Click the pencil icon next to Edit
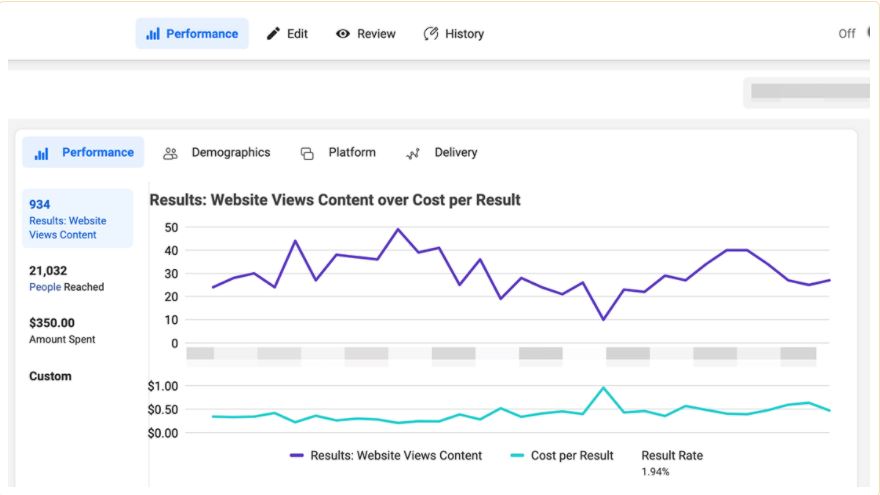Viewport: 880px width, 495px height. [x=273, y=34]
